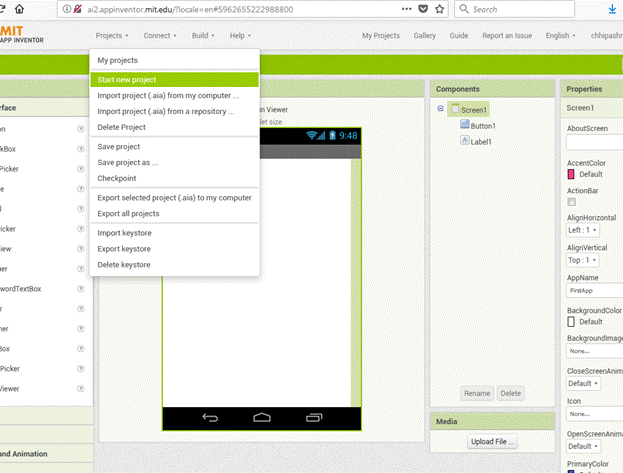
Task: Select Save project as menu entry
Action: click(x=174, y=163)
